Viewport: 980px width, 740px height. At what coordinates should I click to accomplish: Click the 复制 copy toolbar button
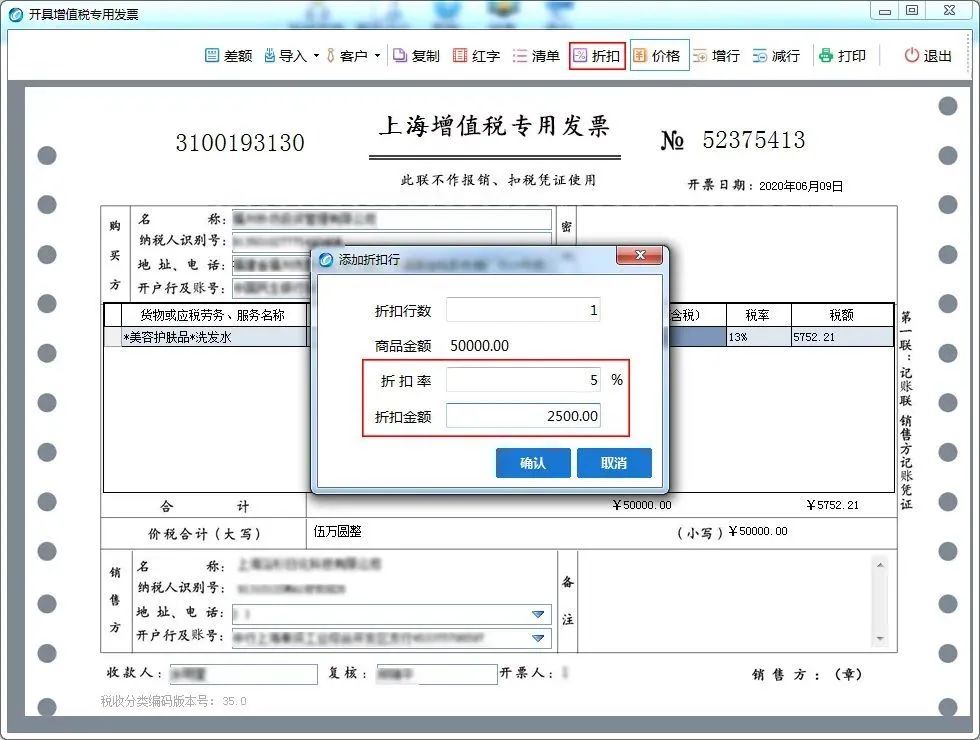tap(416, 56)
